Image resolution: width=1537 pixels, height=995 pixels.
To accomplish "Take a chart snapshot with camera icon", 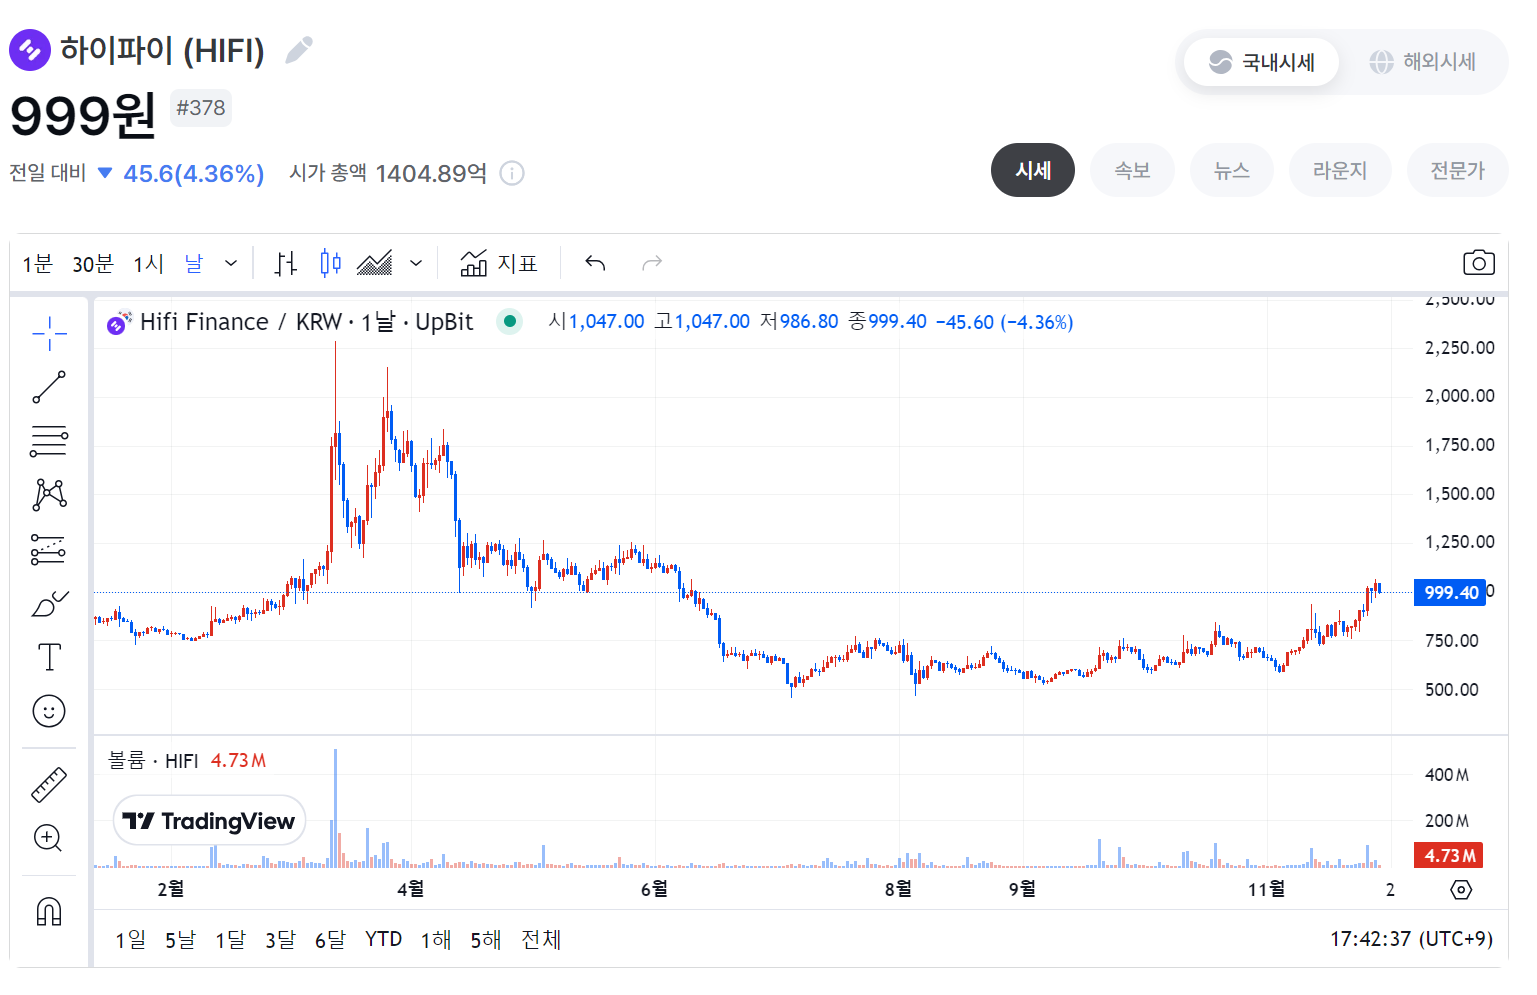I will 1478,263.
